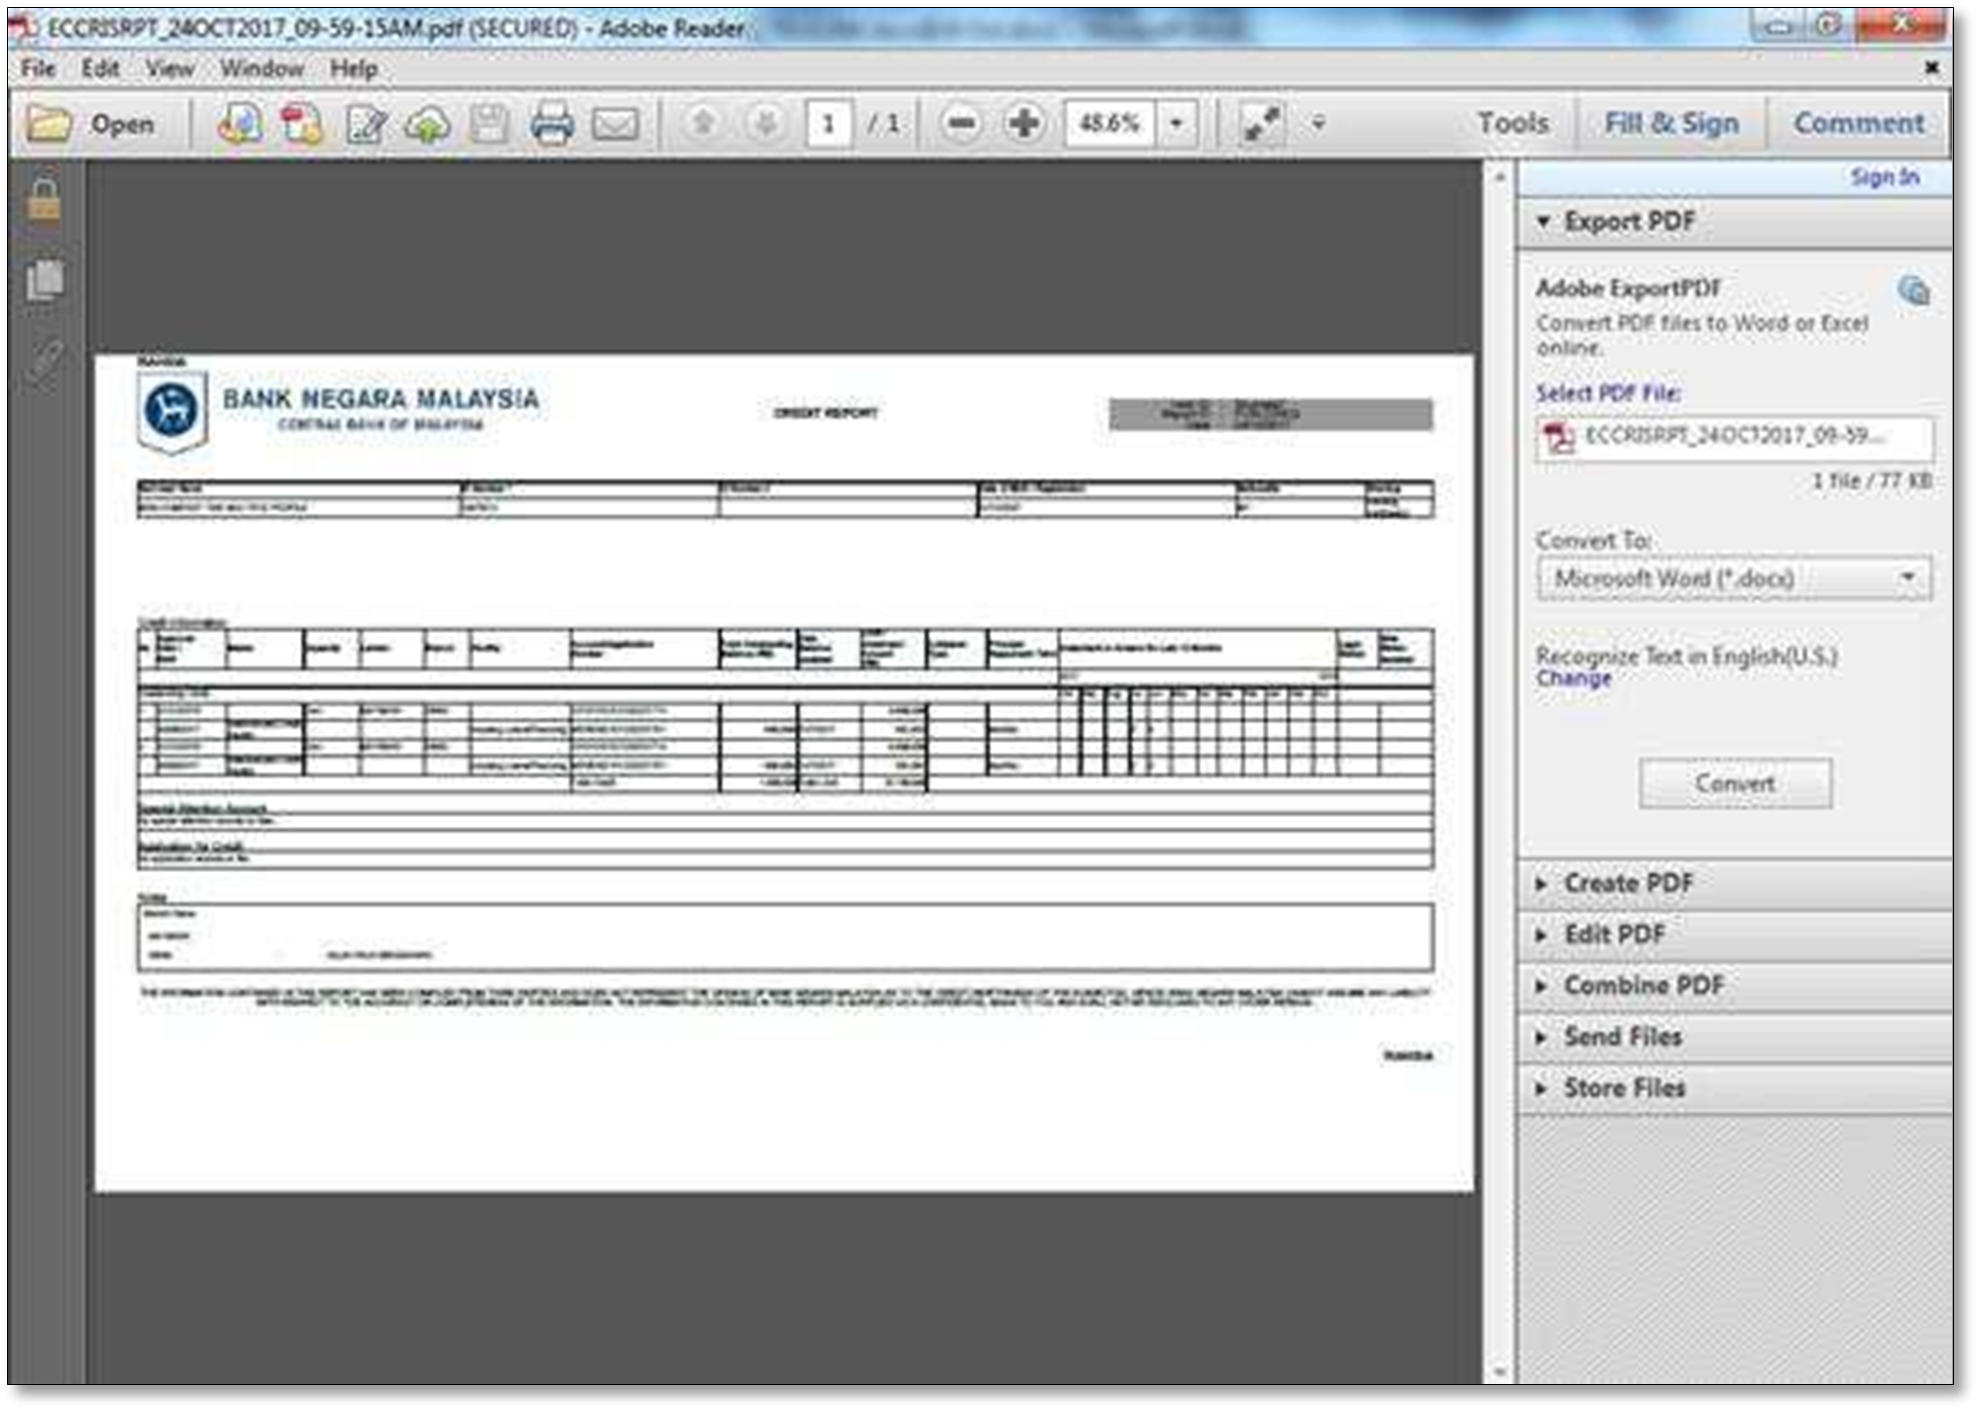Screen dimensions: 1976x1409
Task: Zoom out with the minus icon
Action: click(962, 123)
